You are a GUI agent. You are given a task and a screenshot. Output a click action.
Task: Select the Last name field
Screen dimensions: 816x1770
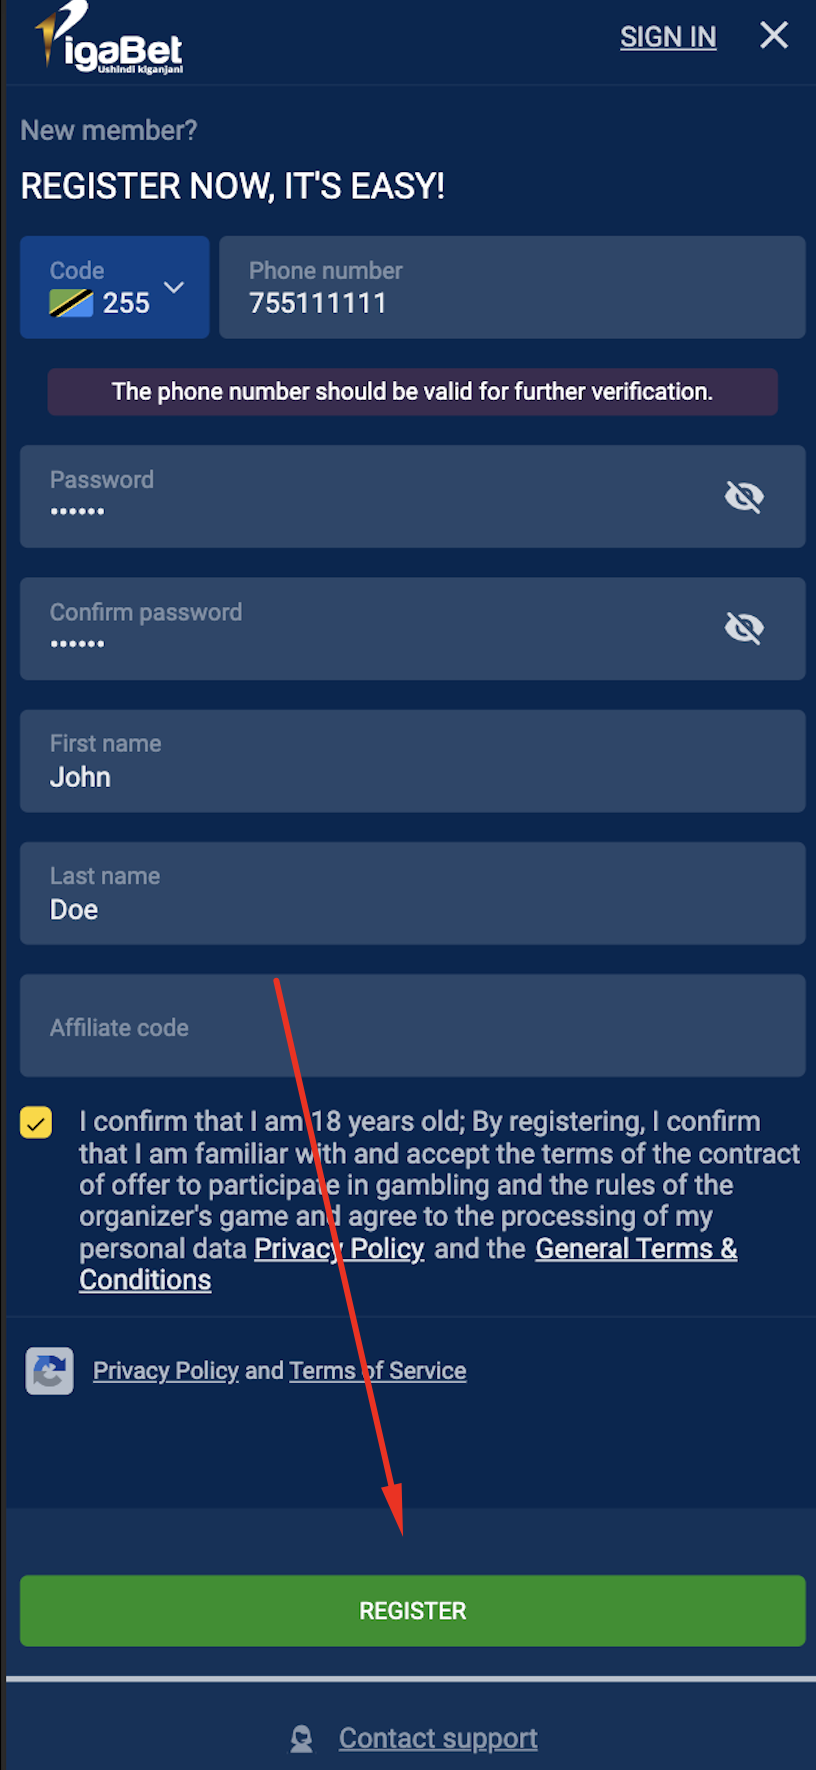click(x=413, y=893)
